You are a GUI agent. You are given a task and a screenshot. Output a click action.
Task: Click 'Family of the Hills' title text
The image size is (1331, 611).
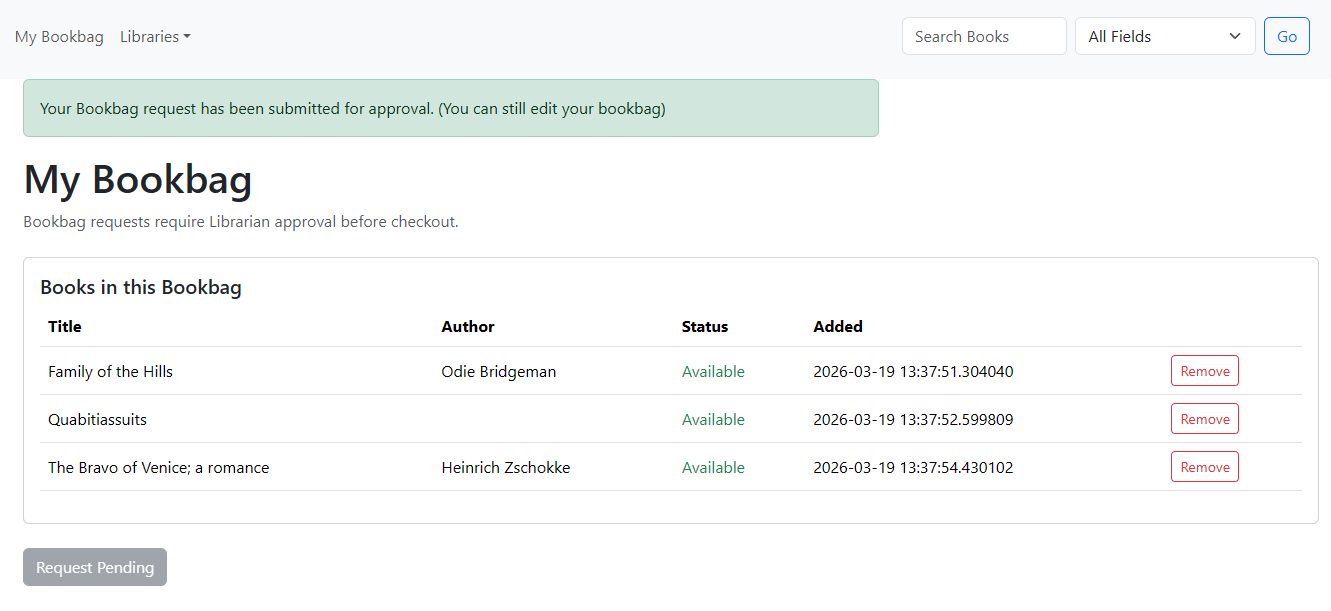(x=110, y=371)
